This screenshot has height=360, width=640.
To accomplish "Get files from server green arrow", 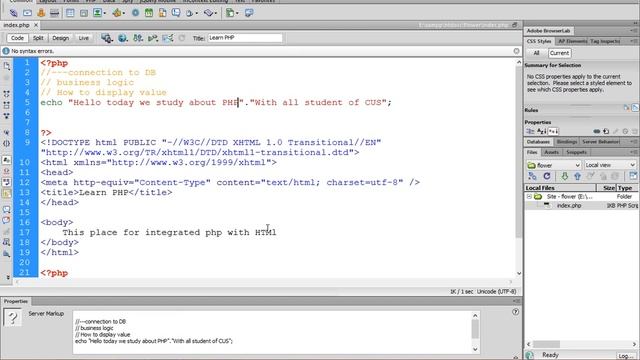I will tap(564, 176).
